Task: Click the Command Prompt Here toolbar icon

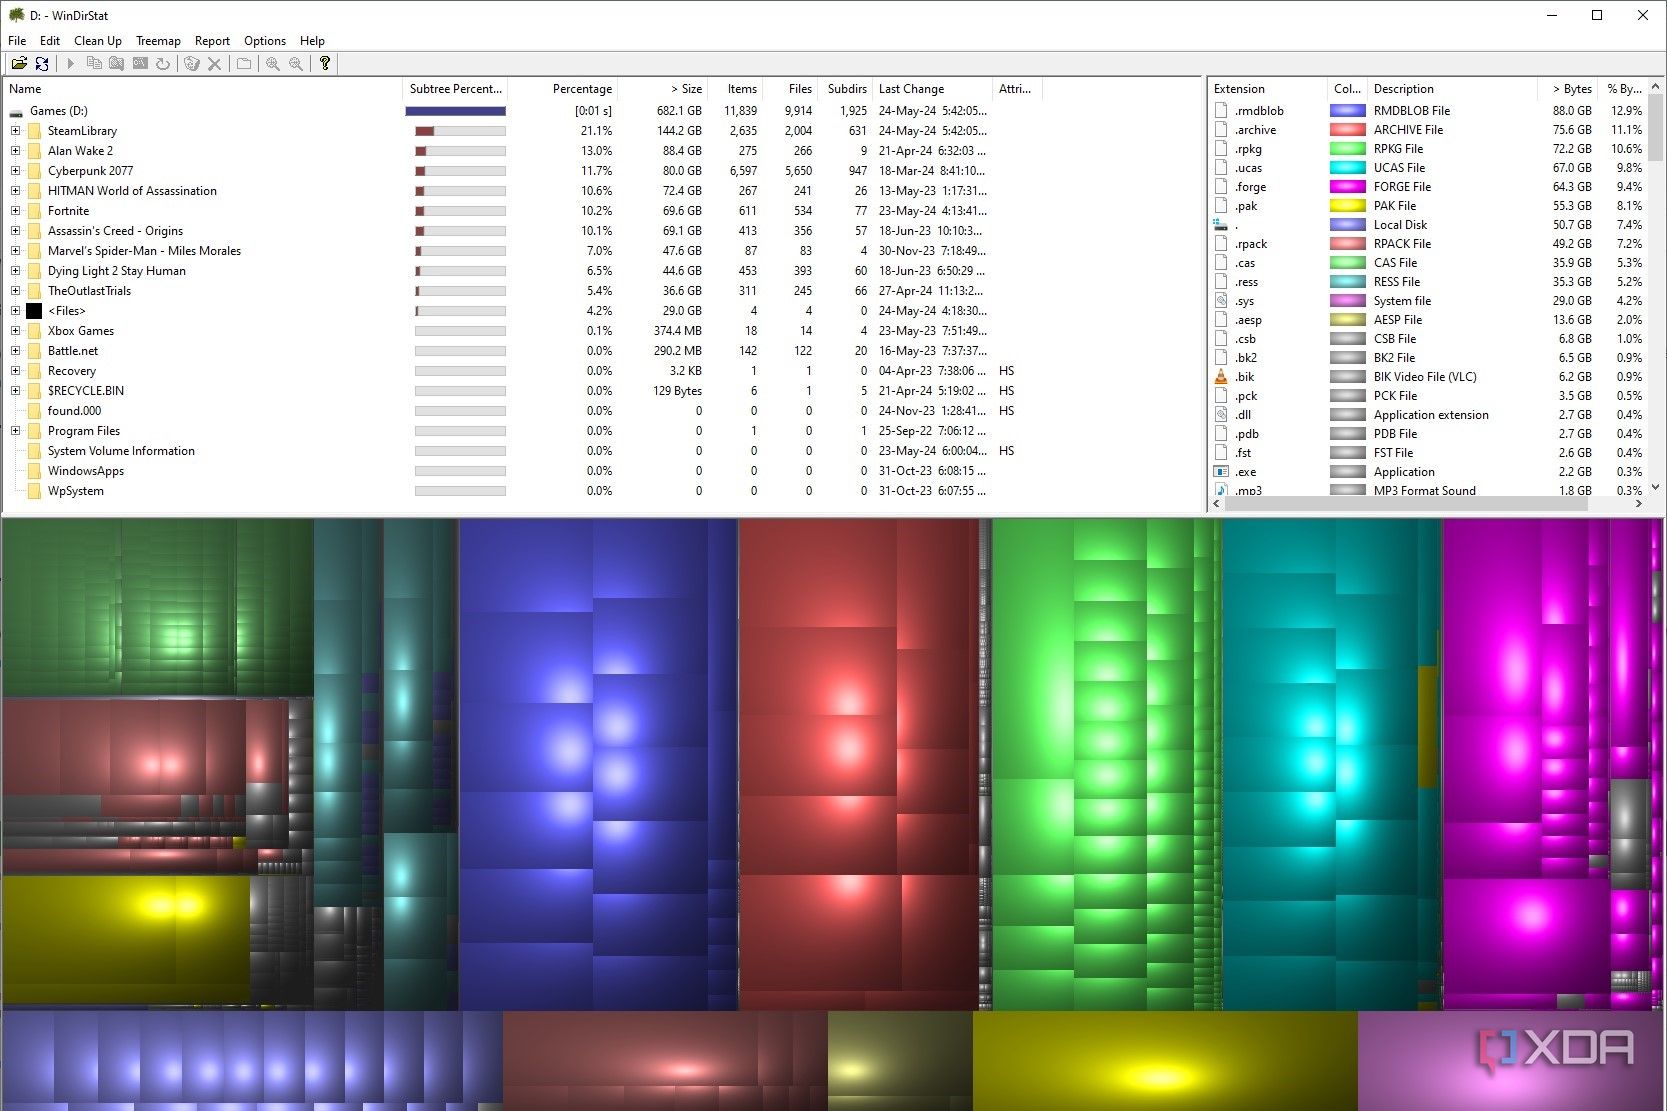Action: tap(140, 64)
